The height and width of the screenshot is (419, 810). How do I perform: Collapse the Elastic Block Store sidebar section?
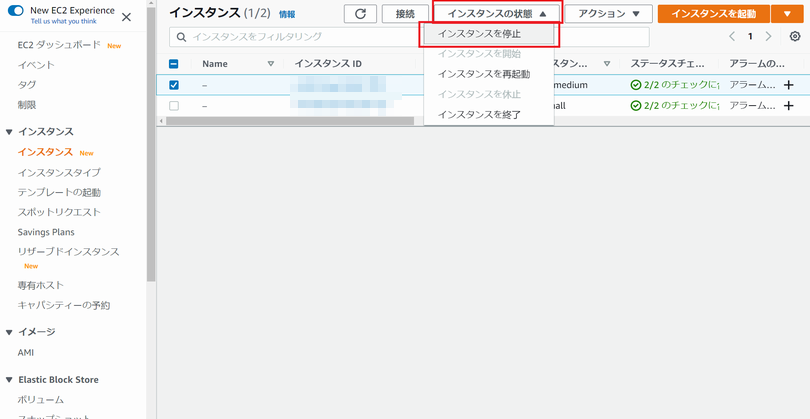pos(9,380)
